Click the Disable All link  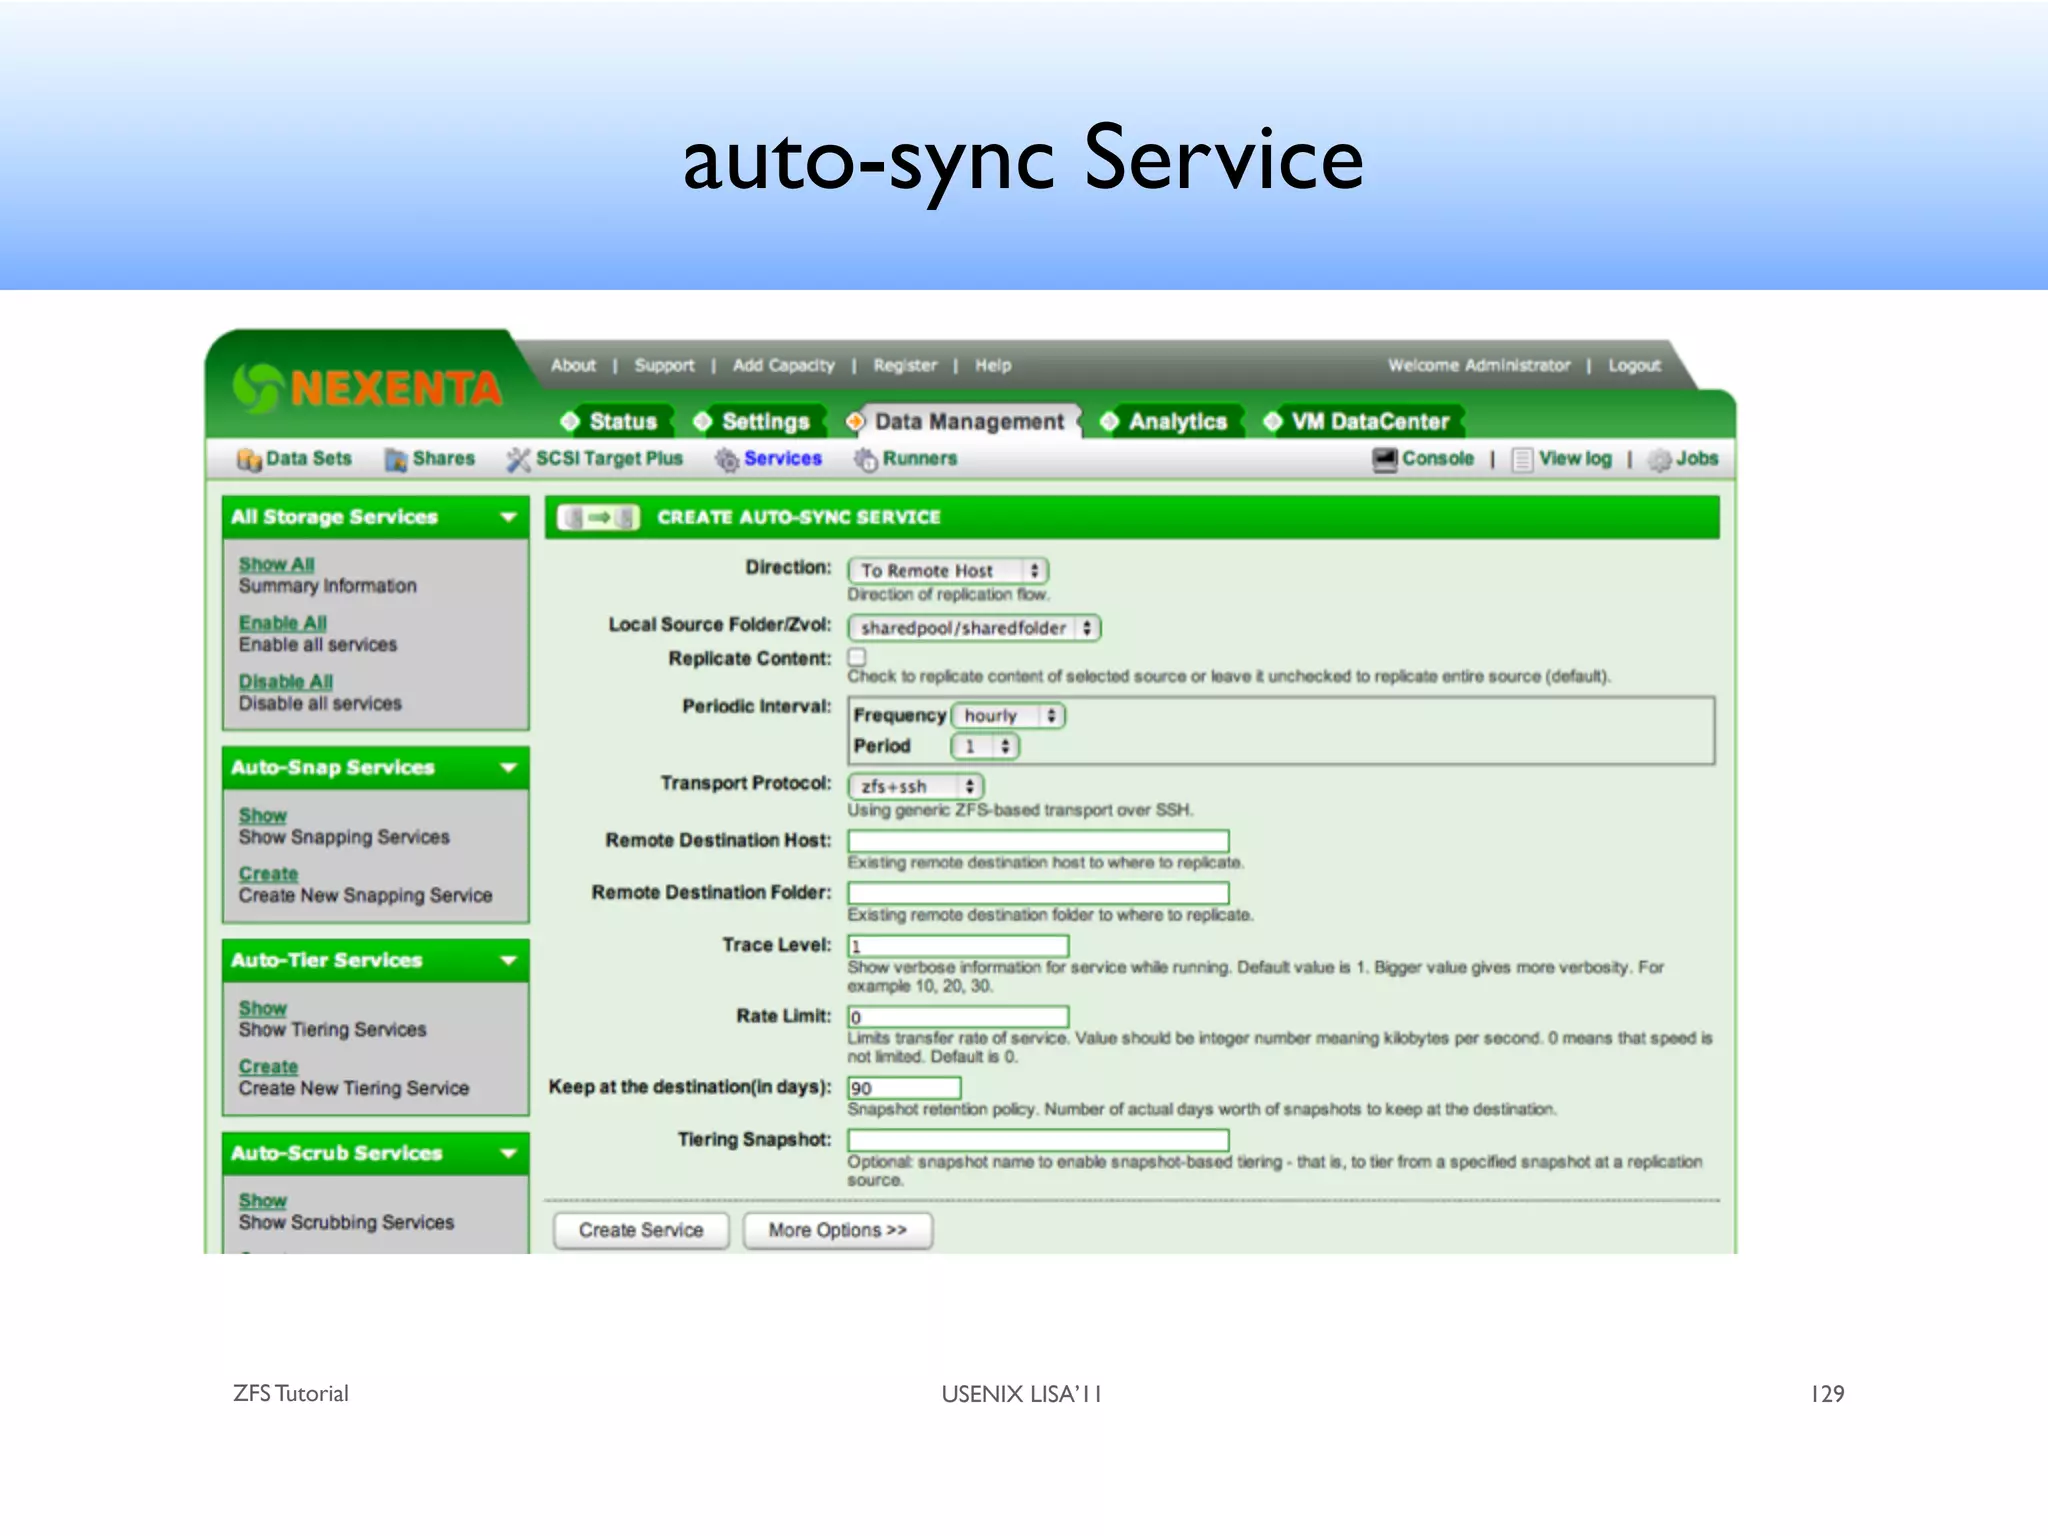285,682
